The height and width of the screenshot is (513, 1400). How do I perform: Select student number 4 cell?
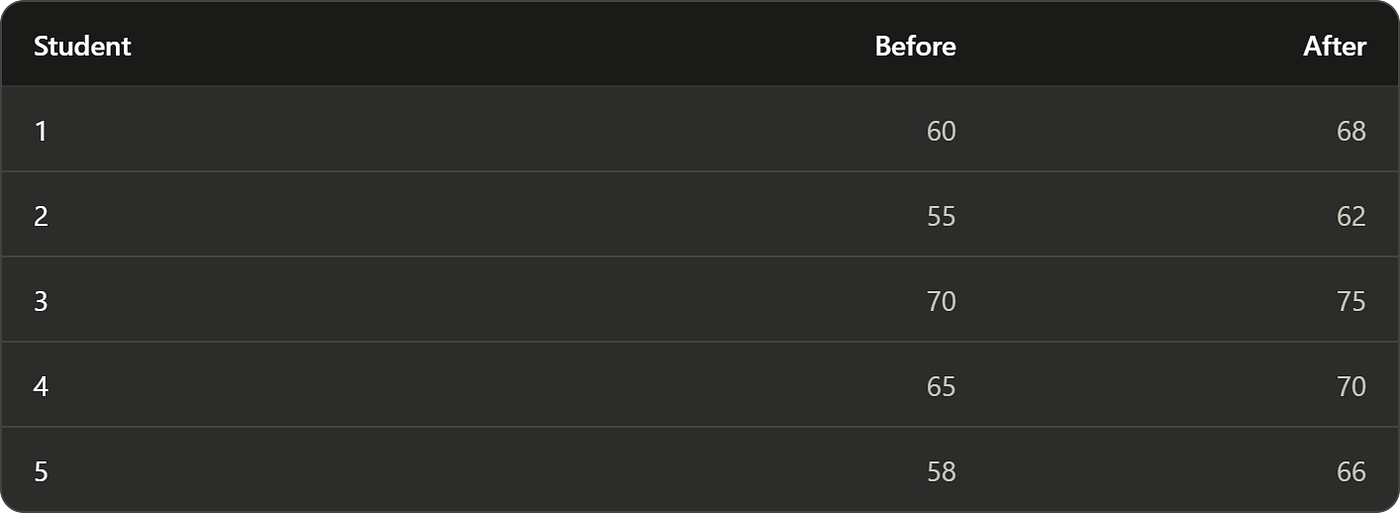click(41, 386)
